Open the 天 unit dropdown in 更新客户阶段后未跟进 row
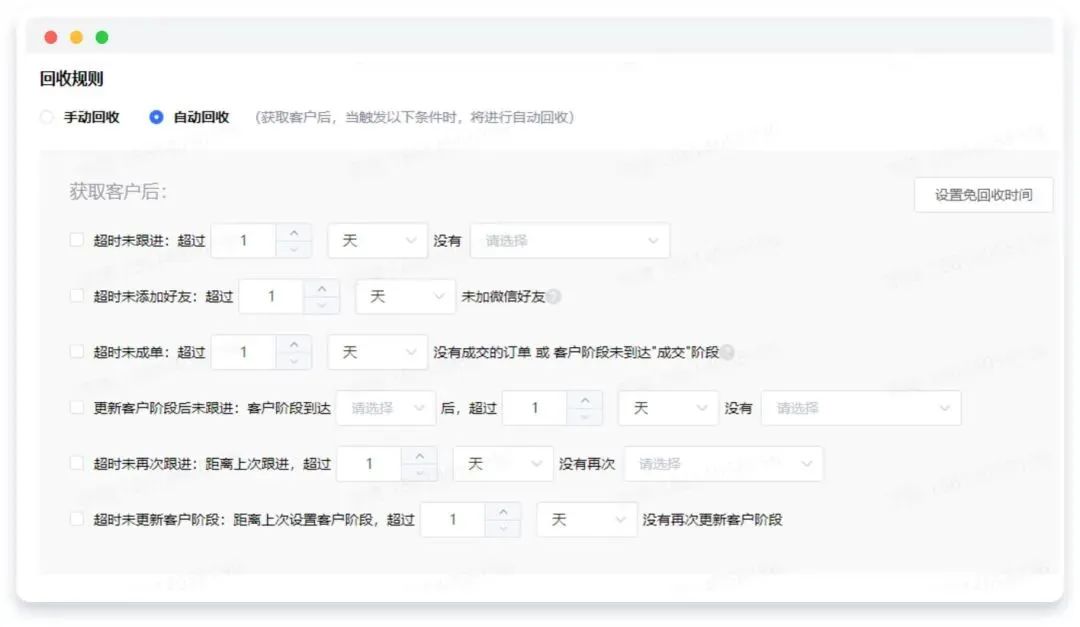 click(668, 408)
